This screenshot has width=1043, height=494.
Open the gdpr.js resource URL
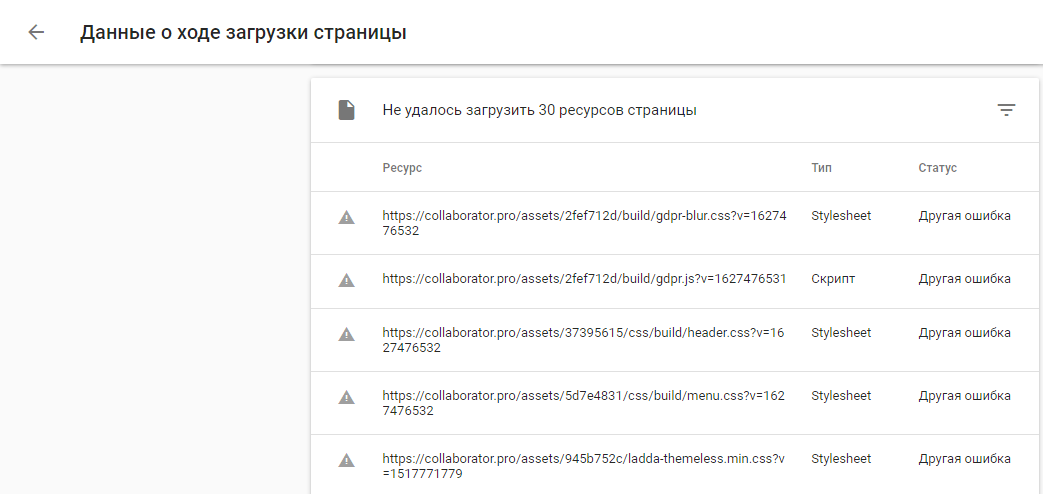pos(584,279)
